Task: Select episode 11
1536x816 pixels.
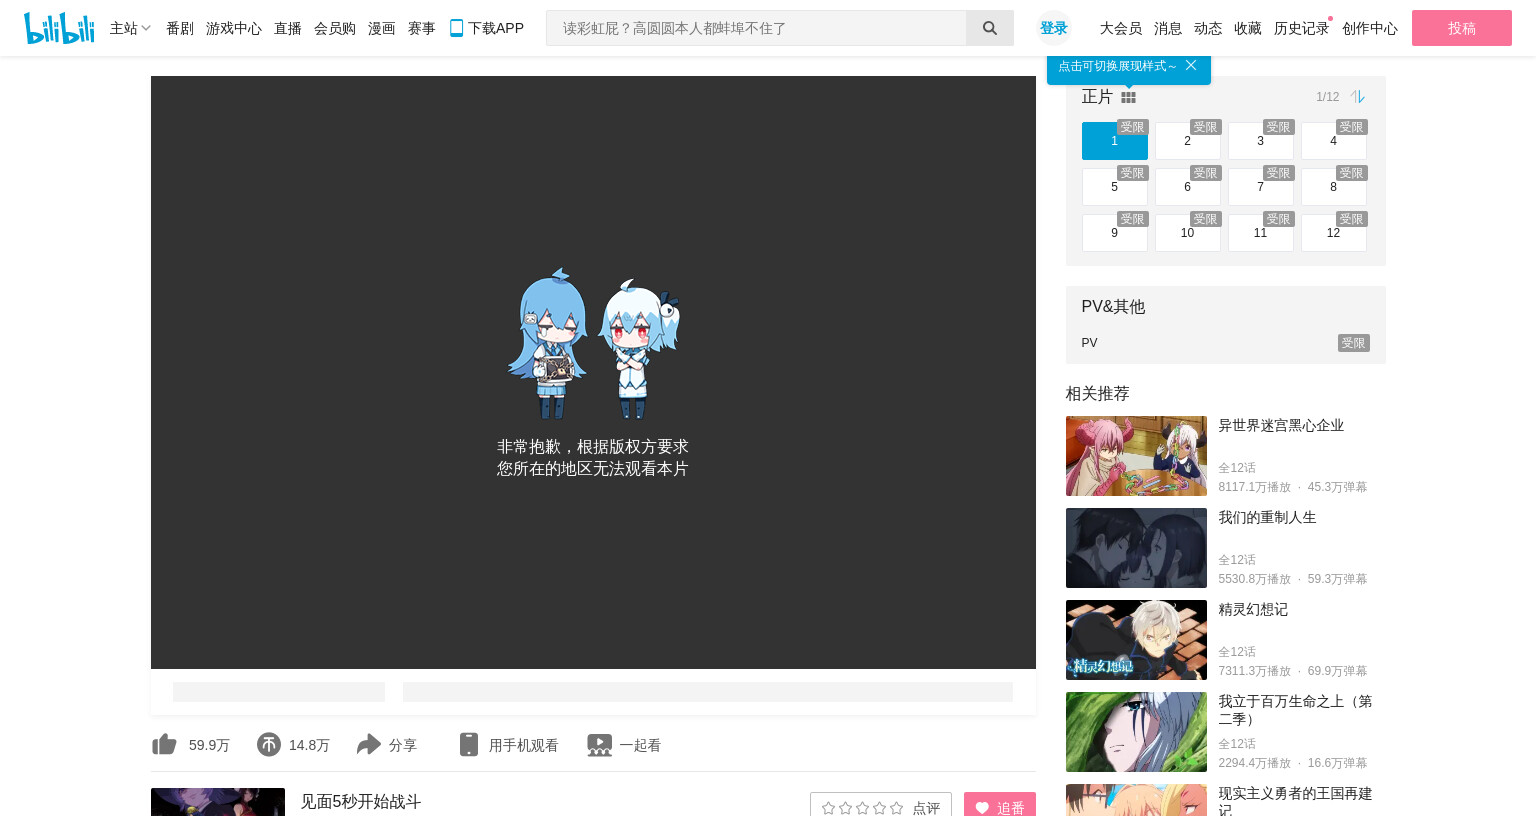Action: (x=1261, y=233)
